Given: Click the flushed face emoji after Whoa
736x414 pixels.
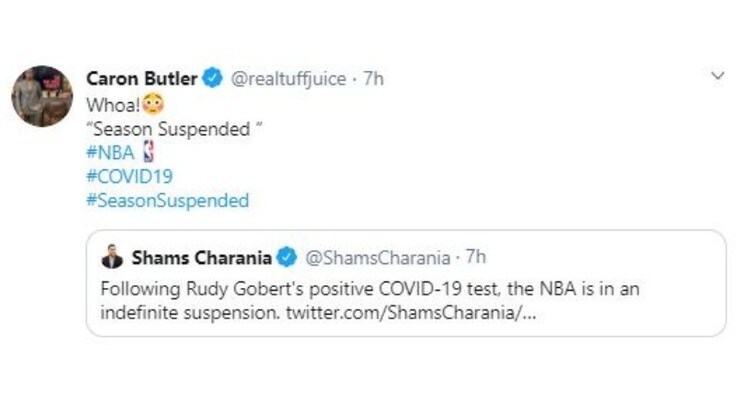Looking at the screenshot, I should click(x=153, y=104).
